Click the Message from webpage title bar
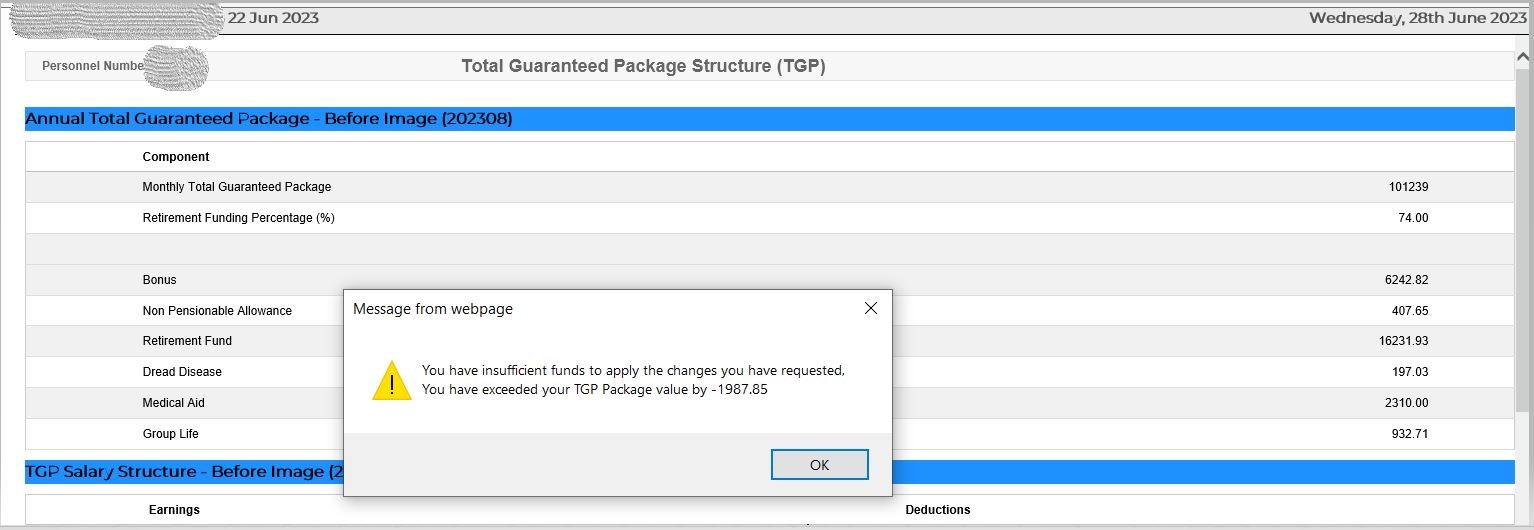This screenshot has width=1534, height=530. tap(600, 309)
